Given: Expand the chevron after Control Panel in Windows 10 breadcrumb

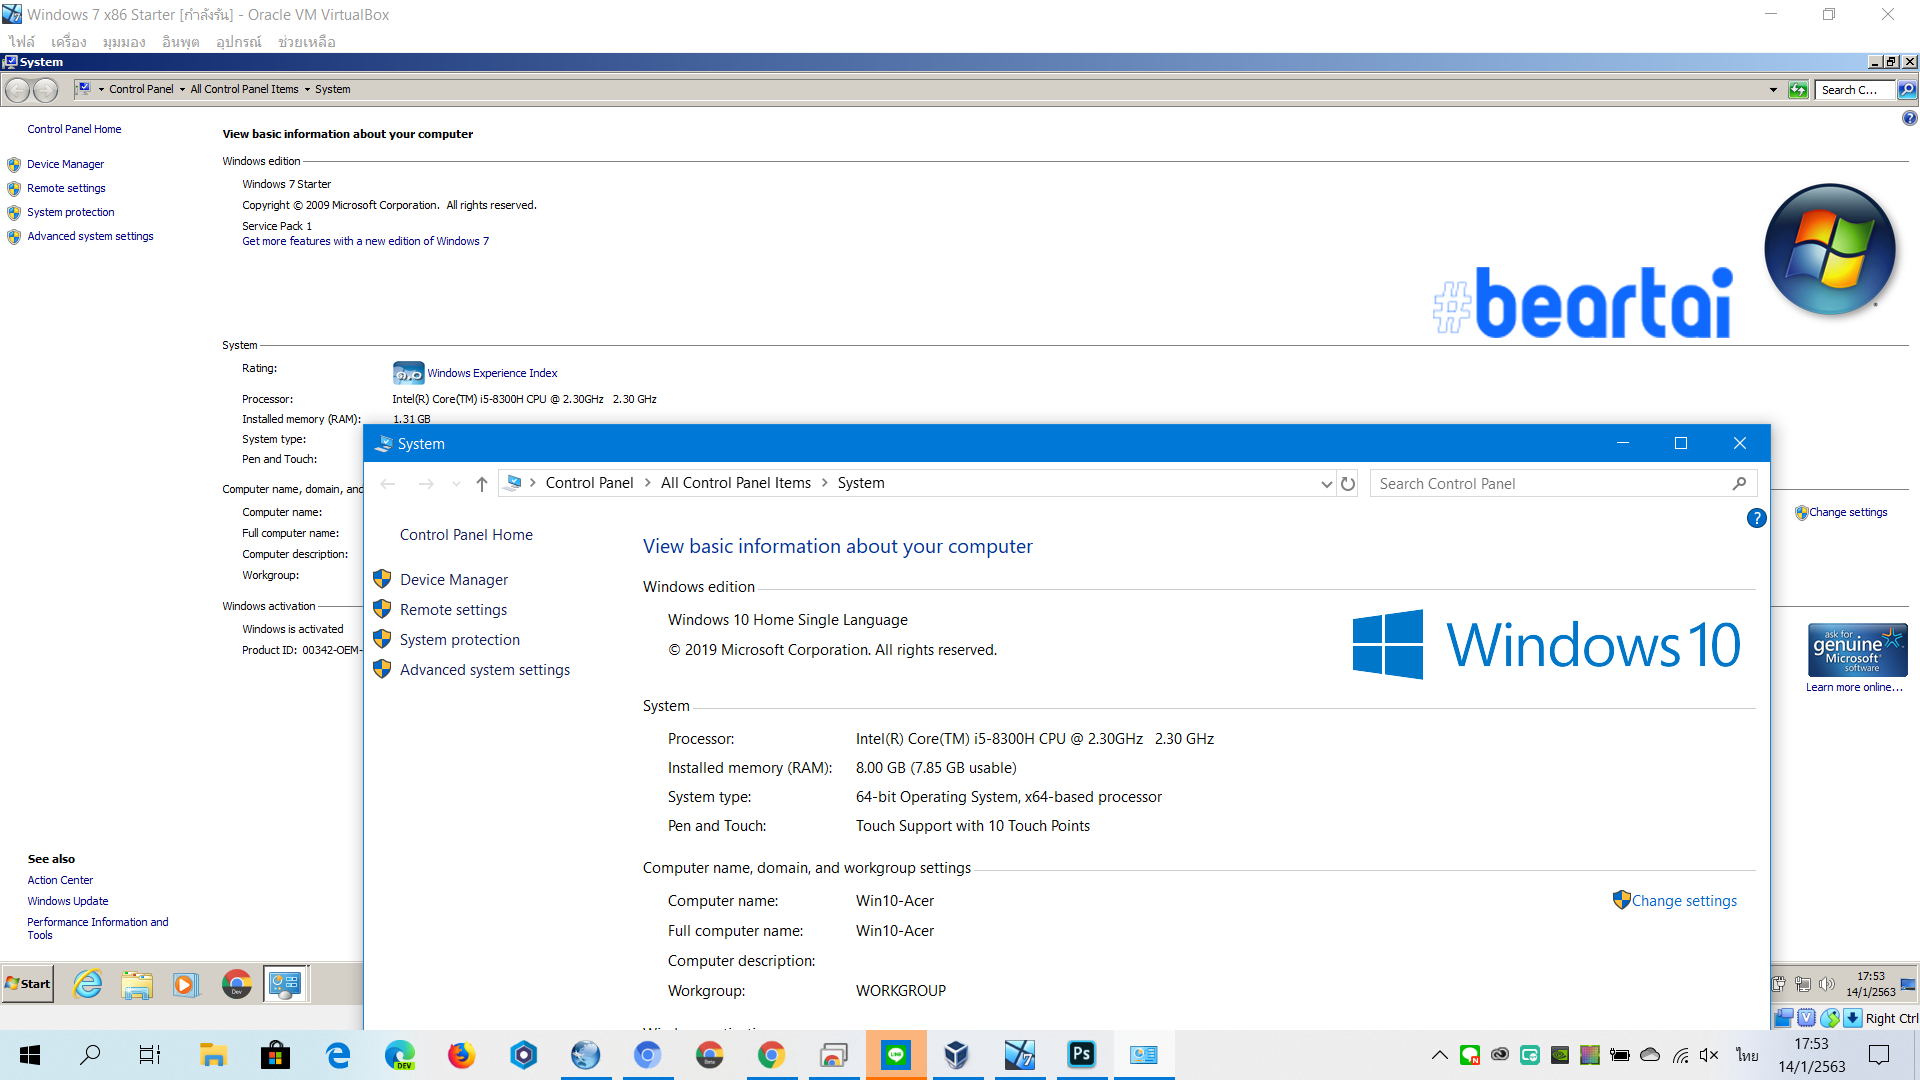Looking at the screenshot, I should (647, 483).
